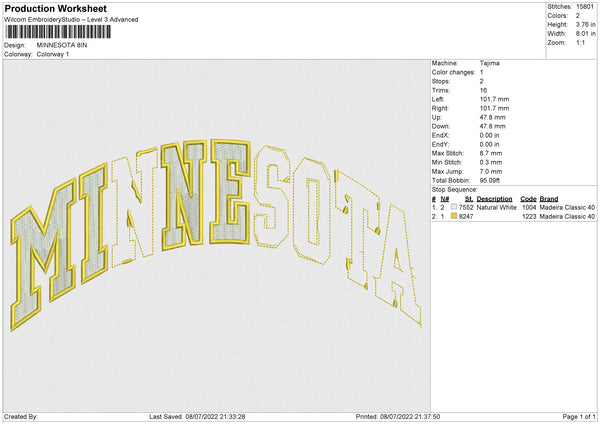The width and height of the screenshot is (600, 424).
Task: Click the Code column header
Action: click(529, 198)
